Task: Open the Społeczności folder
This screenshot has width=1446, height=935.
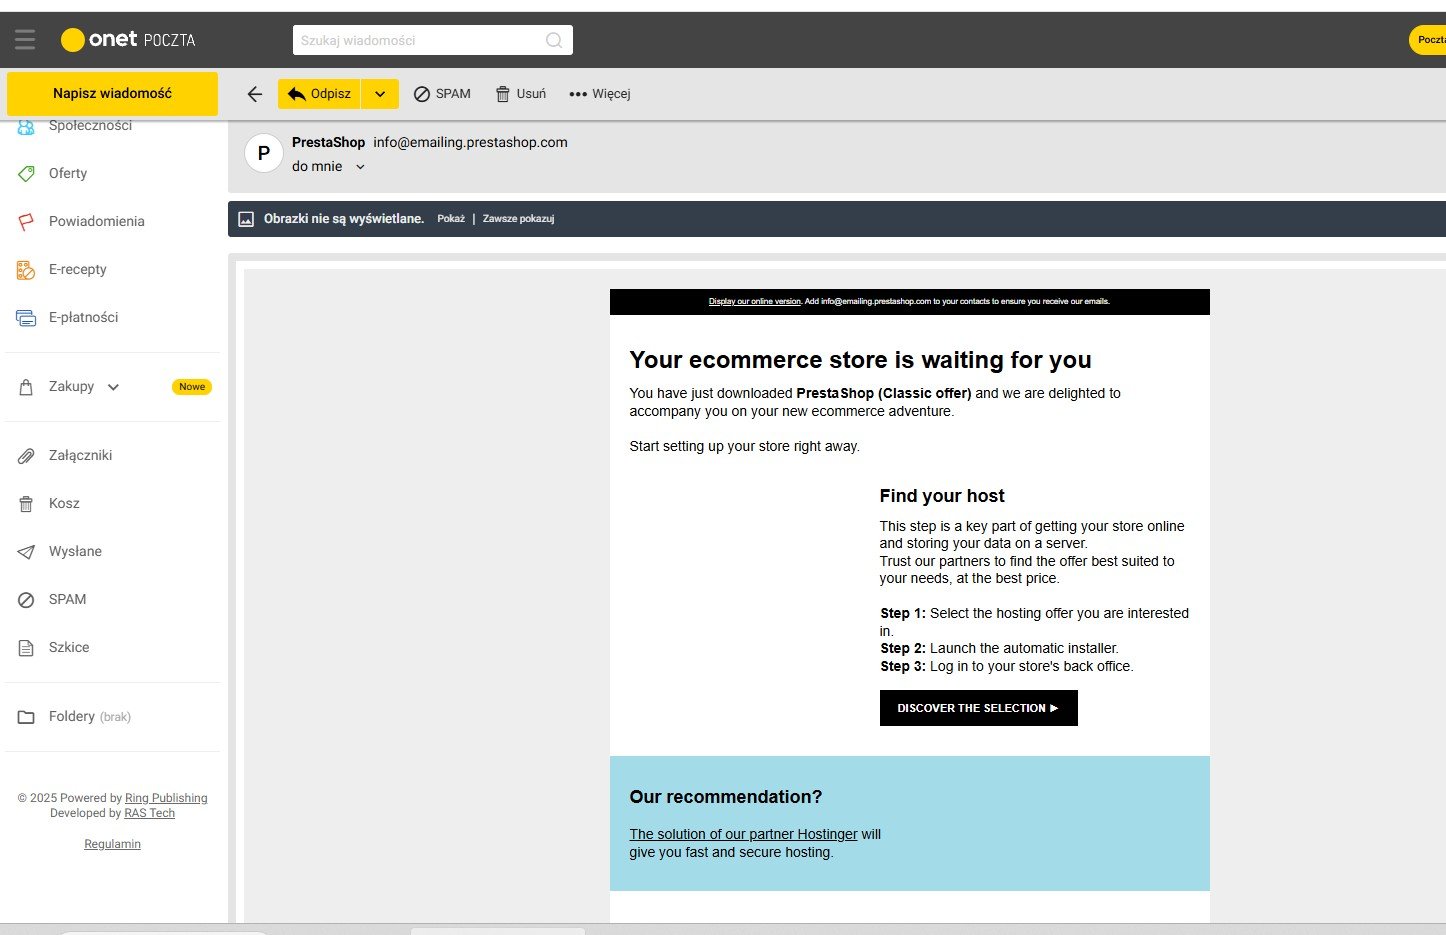Action: 90,126
